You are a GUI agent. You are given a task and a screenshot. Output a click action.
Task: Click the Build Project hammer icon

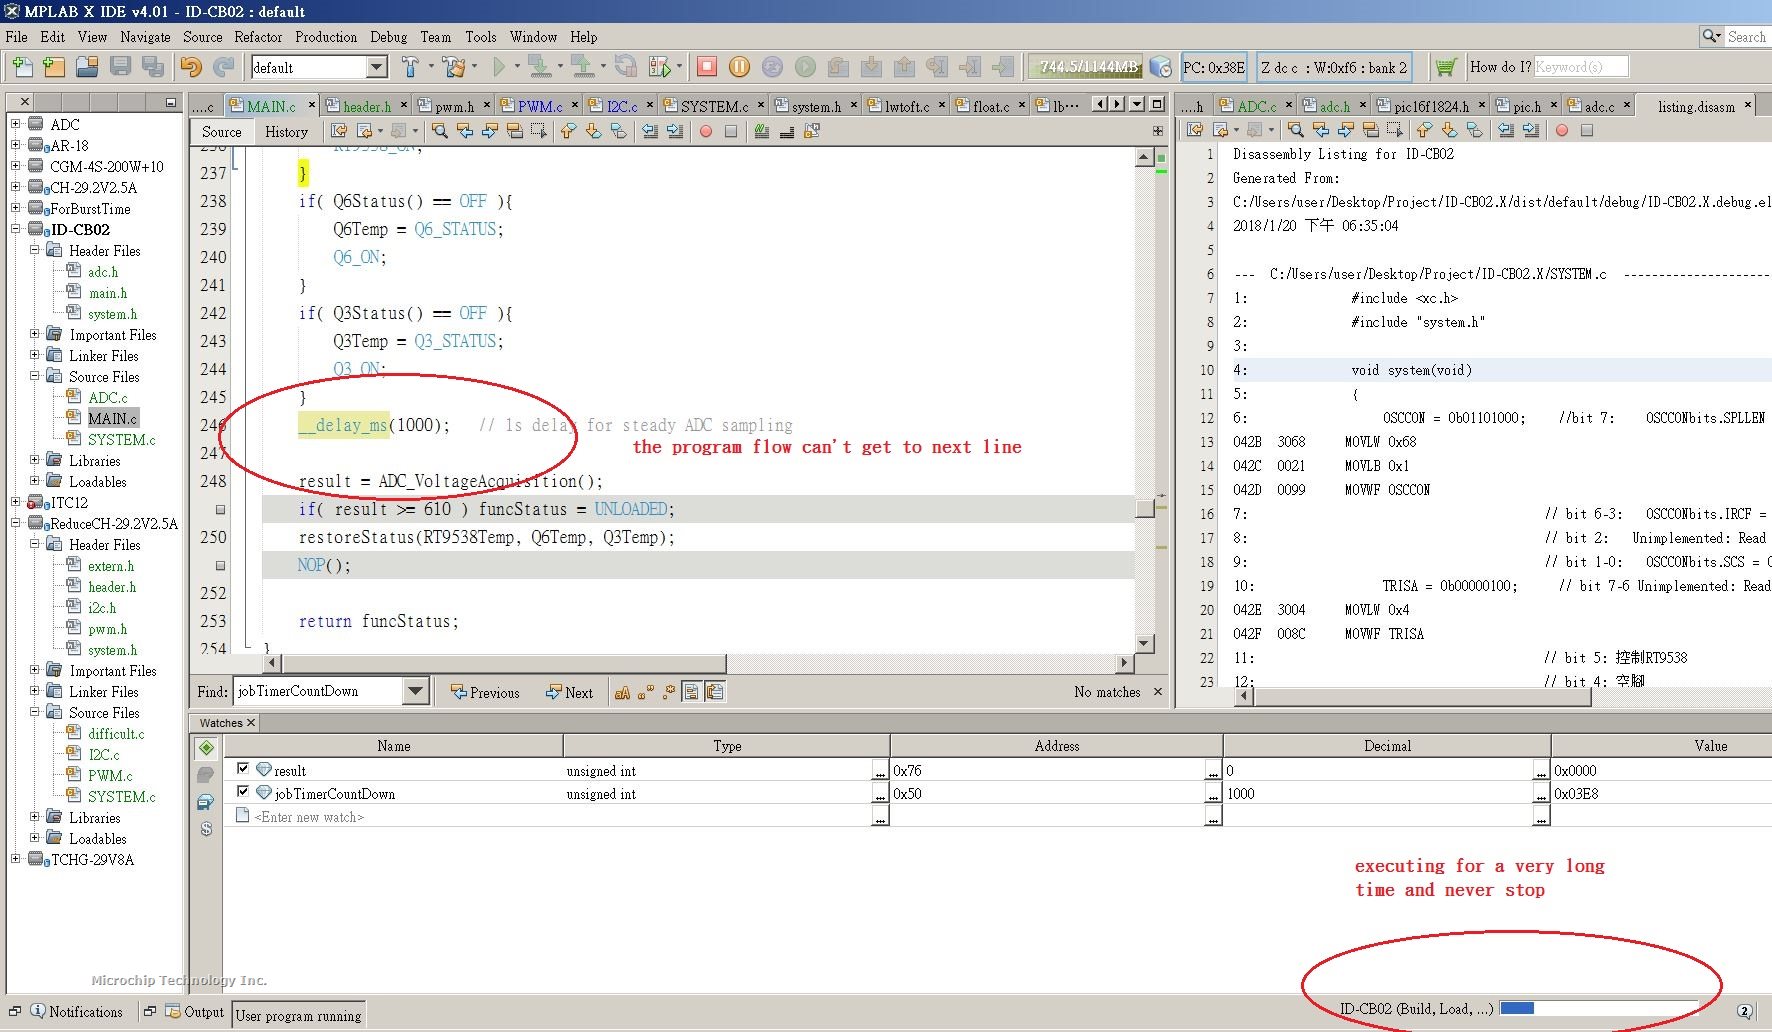(410, 67)
